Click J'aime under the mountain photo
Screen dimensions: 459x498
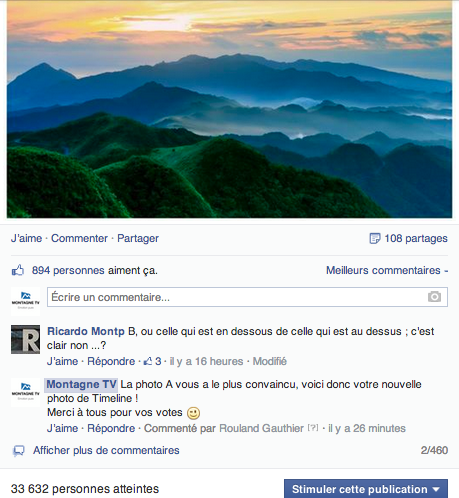click(26, 238)
